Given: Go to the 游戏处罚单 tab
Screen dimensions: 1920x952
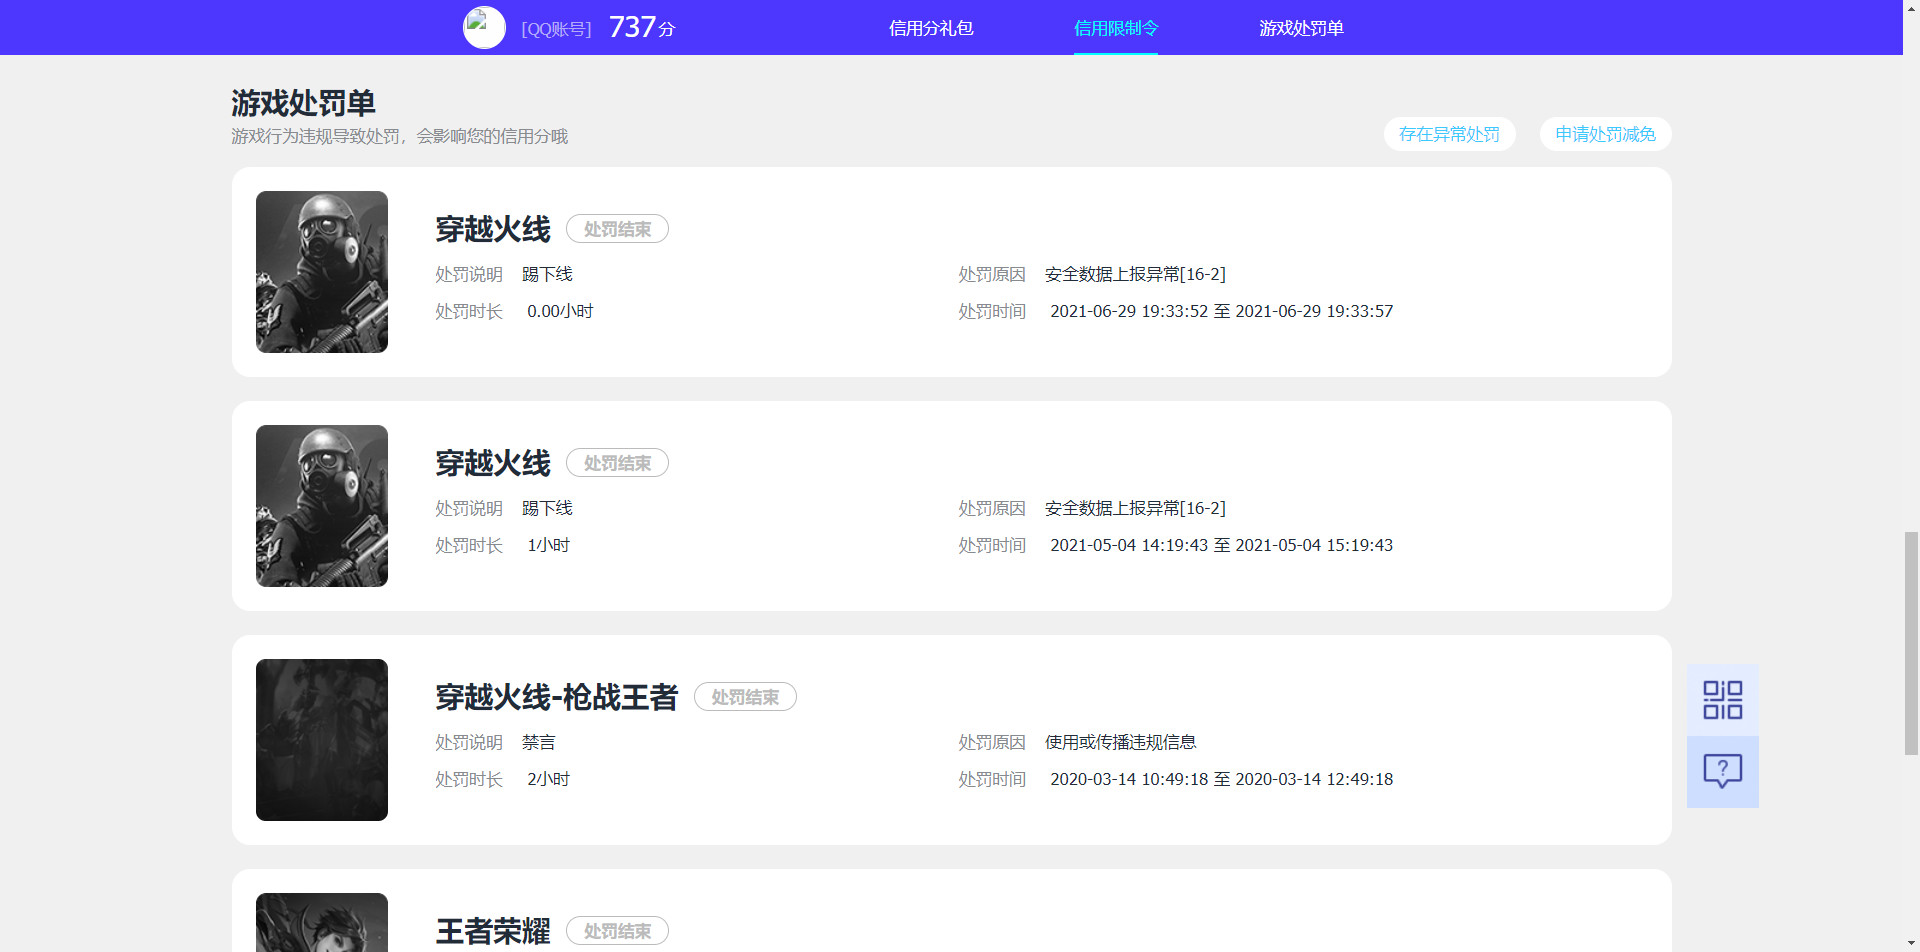Looking at the screenshot, I should 1301,28.
